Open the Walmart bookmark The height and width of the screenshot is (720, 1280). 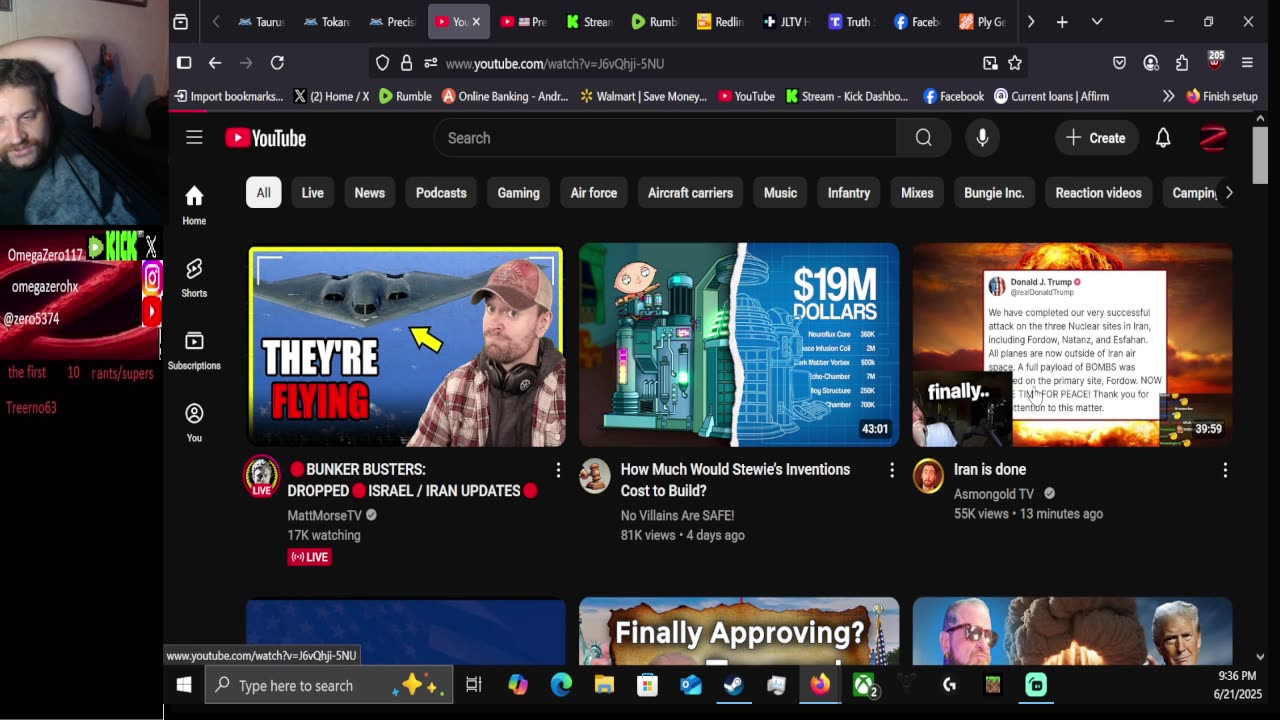[x=642, y=96]
